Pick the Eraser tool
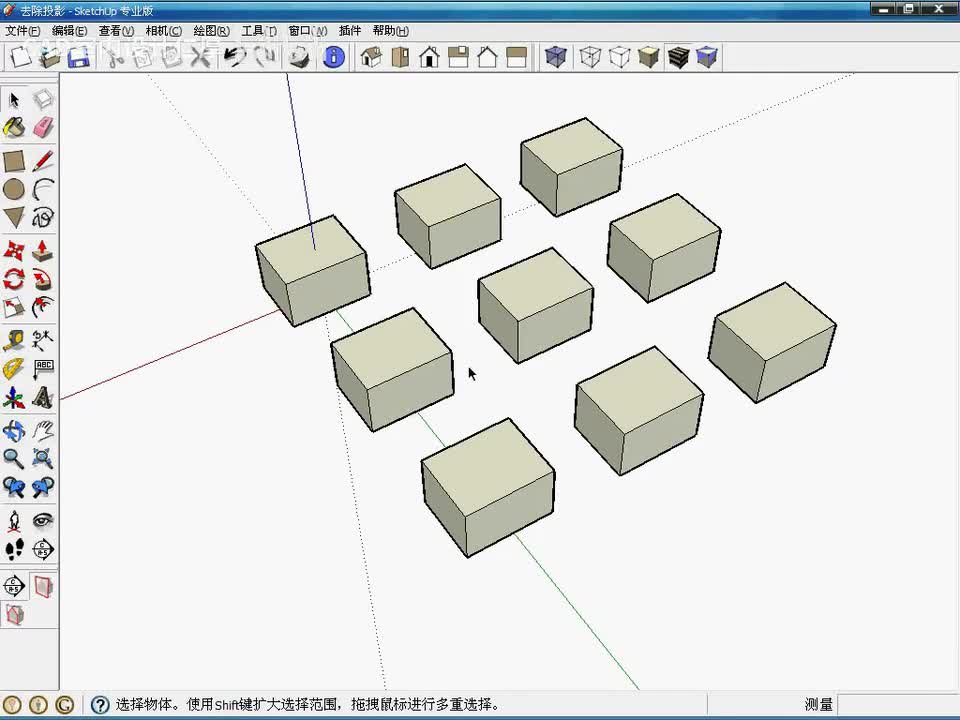This screenshot has width=960, height=720. coord(43,128)
